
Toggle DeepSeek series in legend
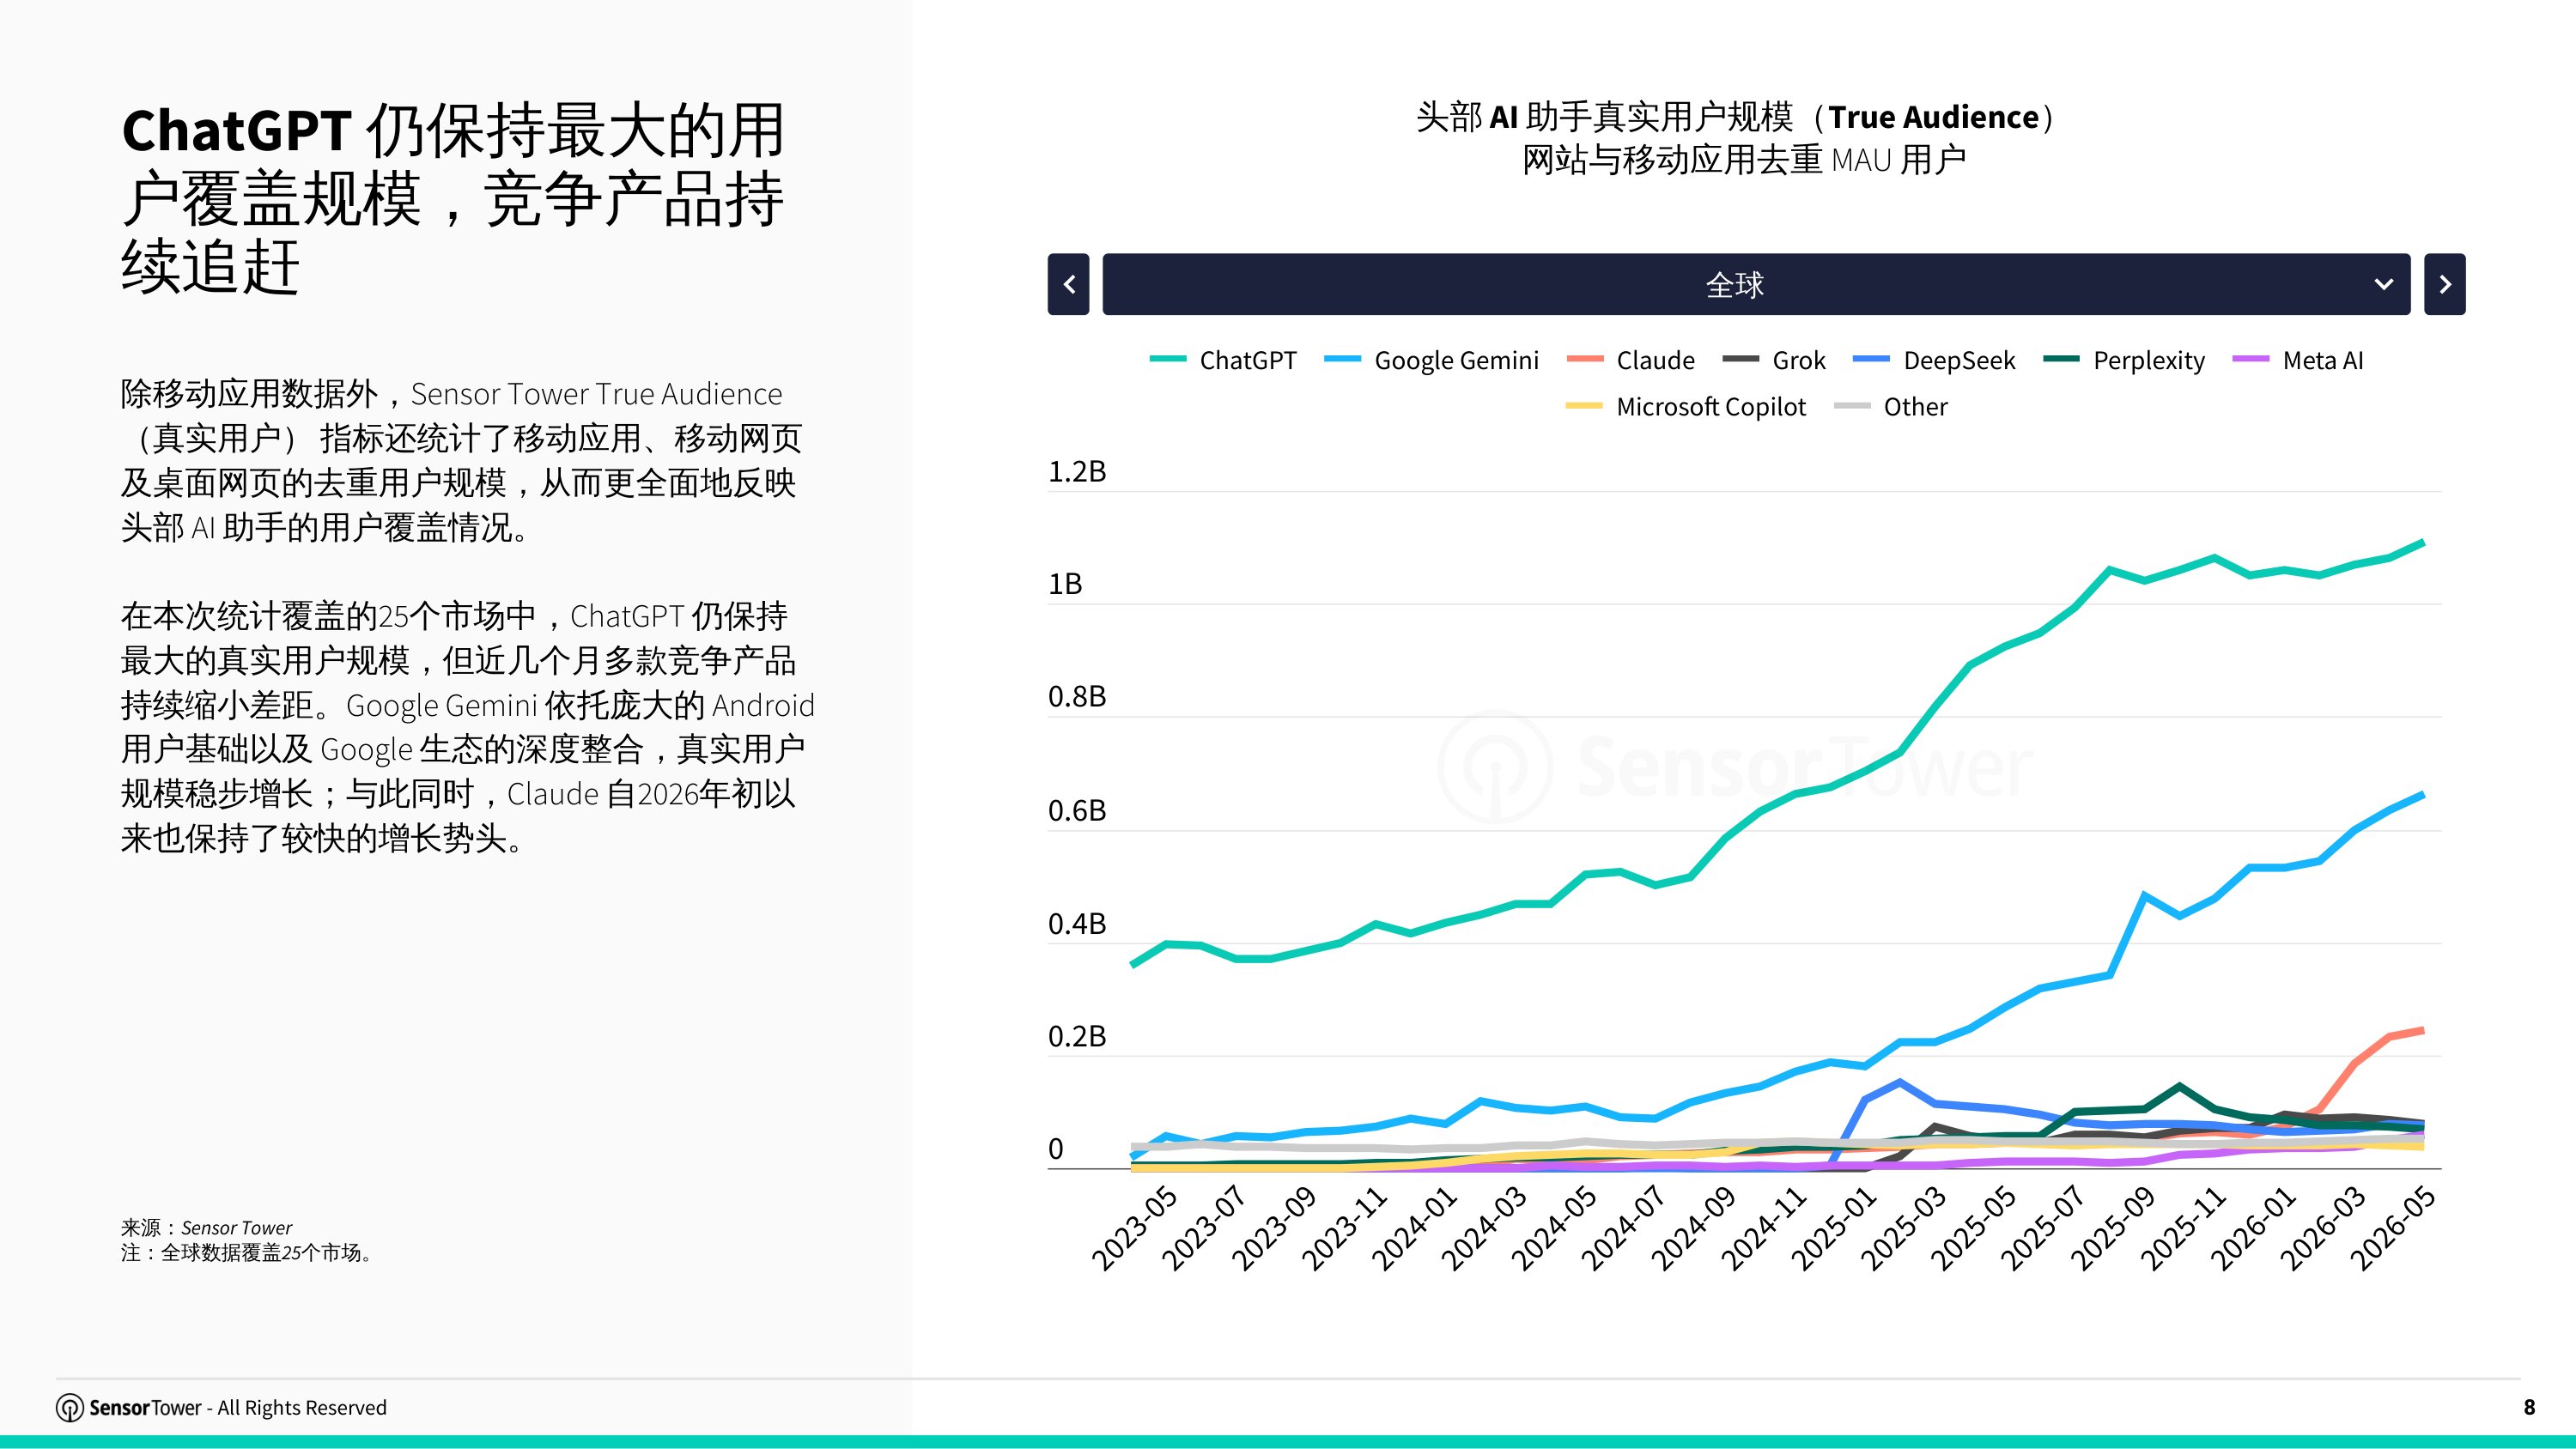1934,360
